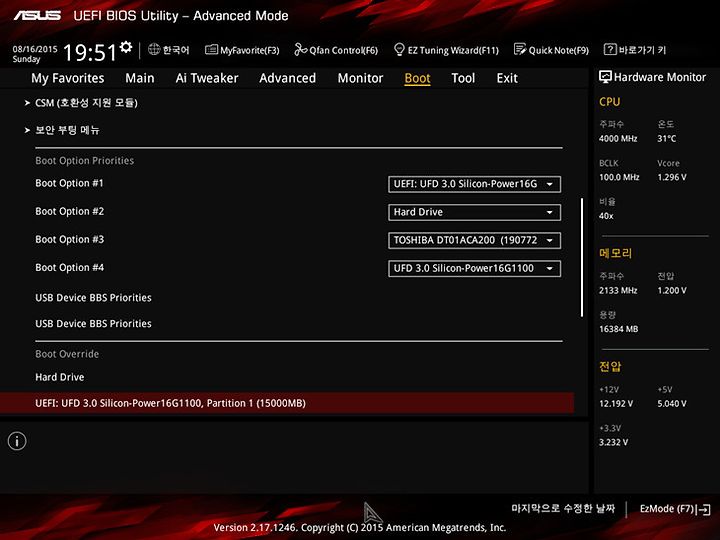Click the BCLK value 100.0 MHz
Viewport: 720px width, 540px height.
click(619, 177)
